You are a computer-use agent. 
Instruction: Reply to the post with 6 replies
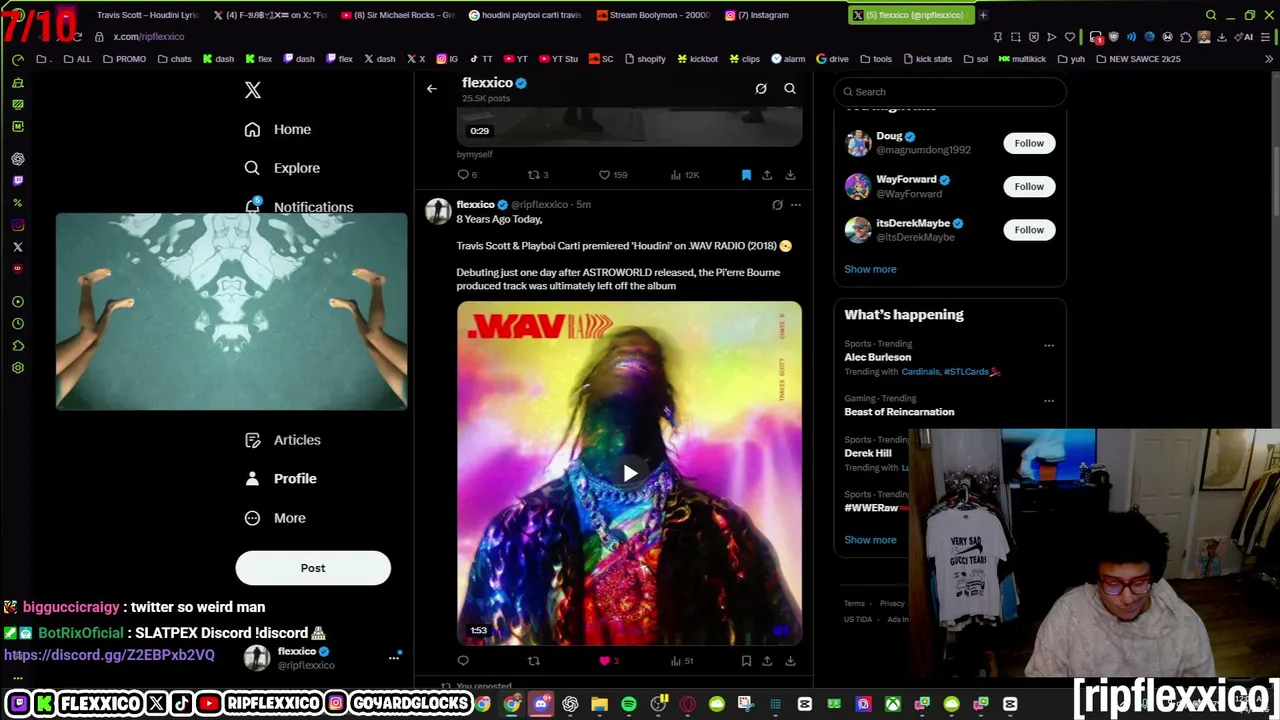point(466,175)
